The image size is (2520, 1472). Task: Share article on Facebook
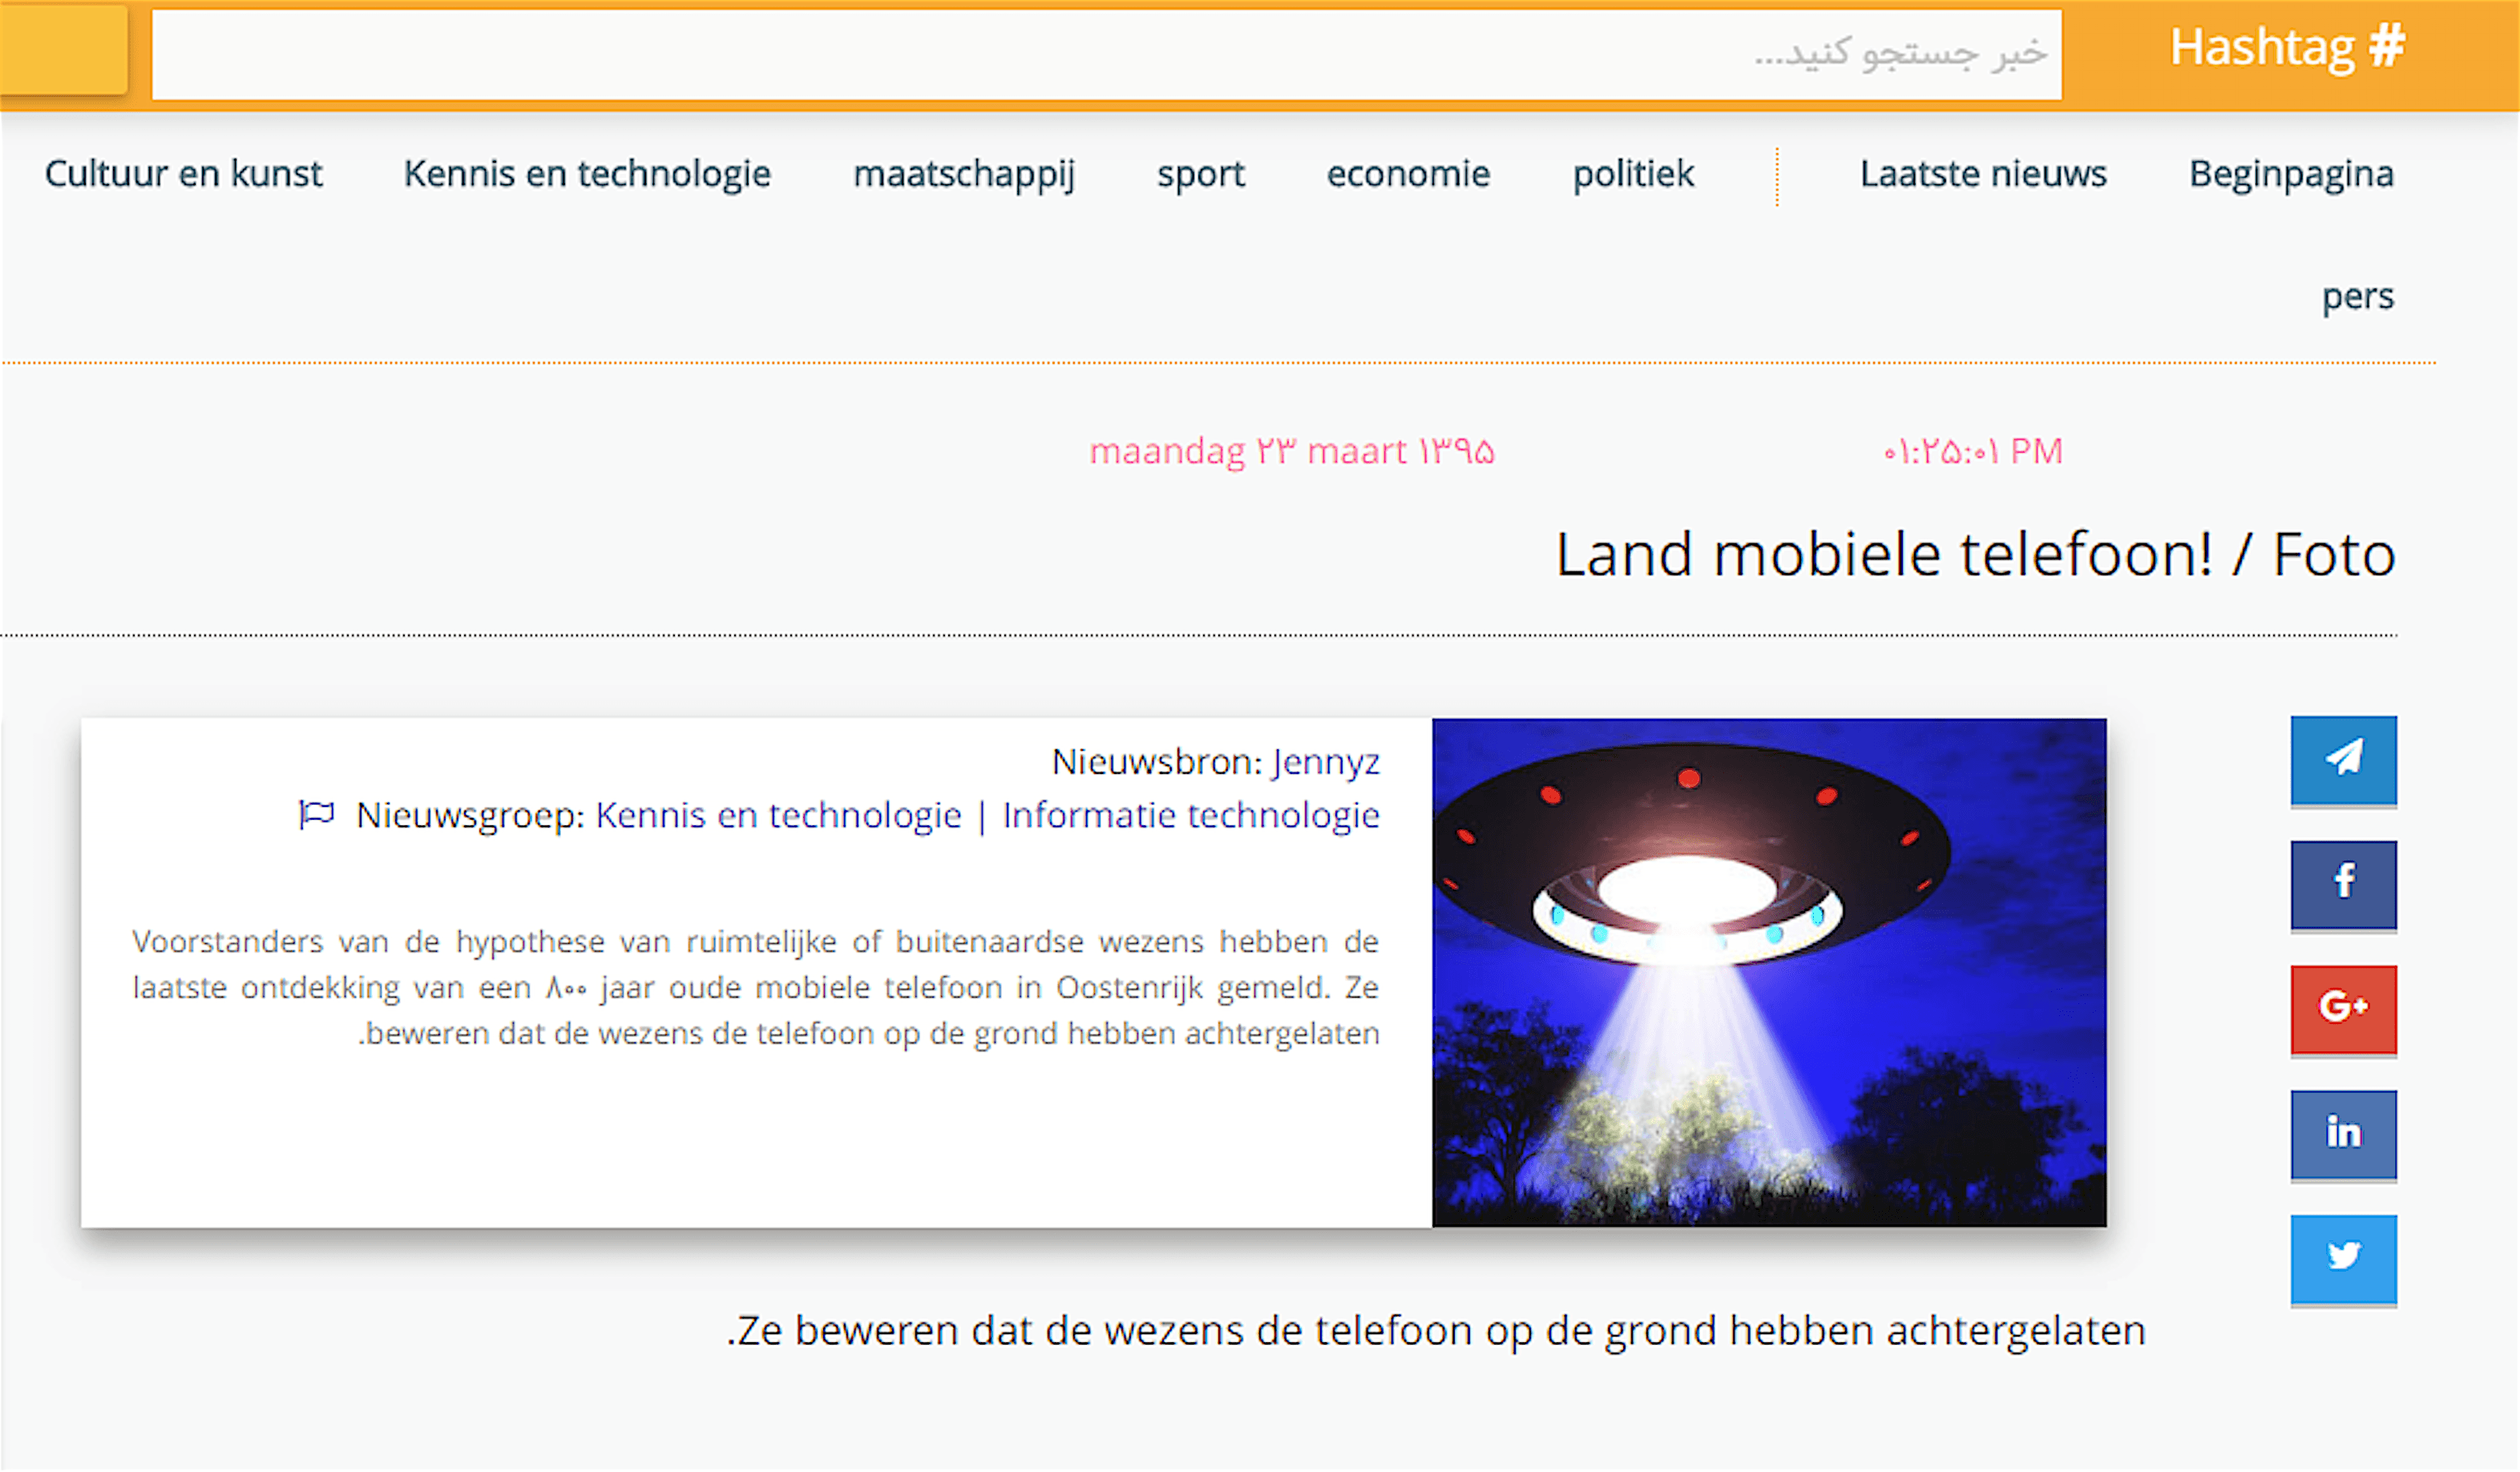(2342, 884)
